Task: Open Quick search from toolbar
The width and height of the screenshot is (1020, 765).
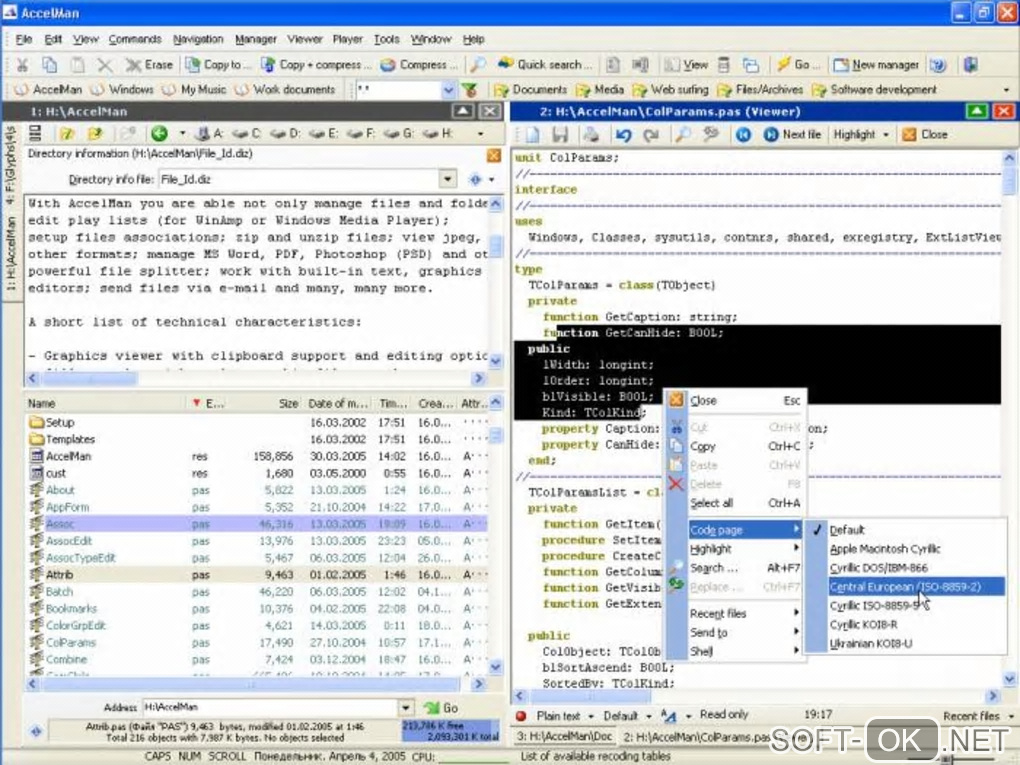Action: 544,64
